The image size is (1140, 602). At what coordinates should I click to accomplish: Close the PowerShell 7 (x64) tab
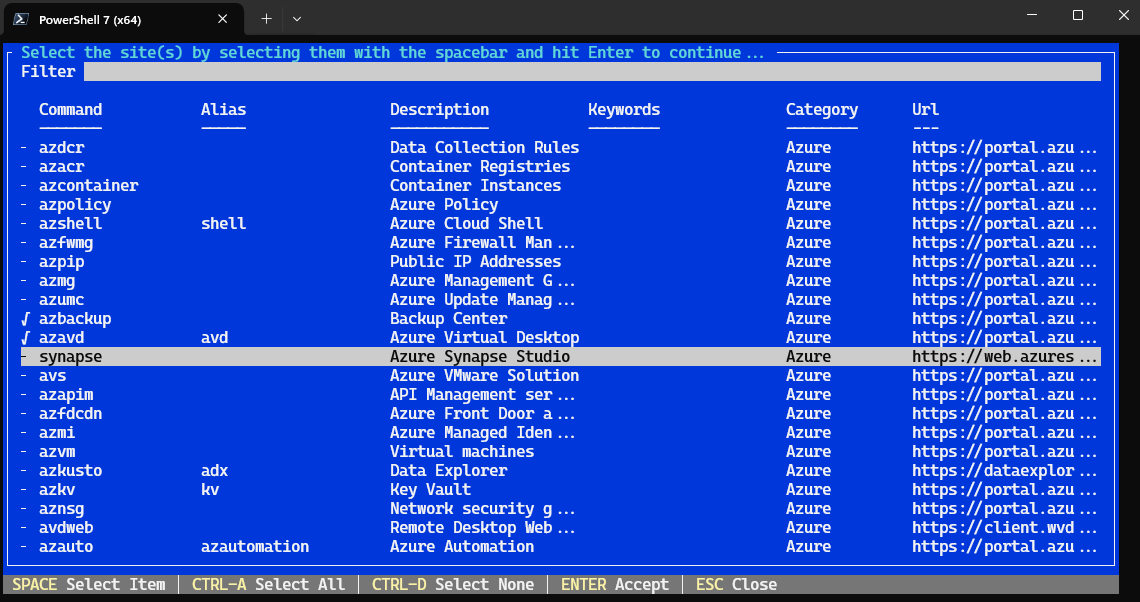(222, 19)
